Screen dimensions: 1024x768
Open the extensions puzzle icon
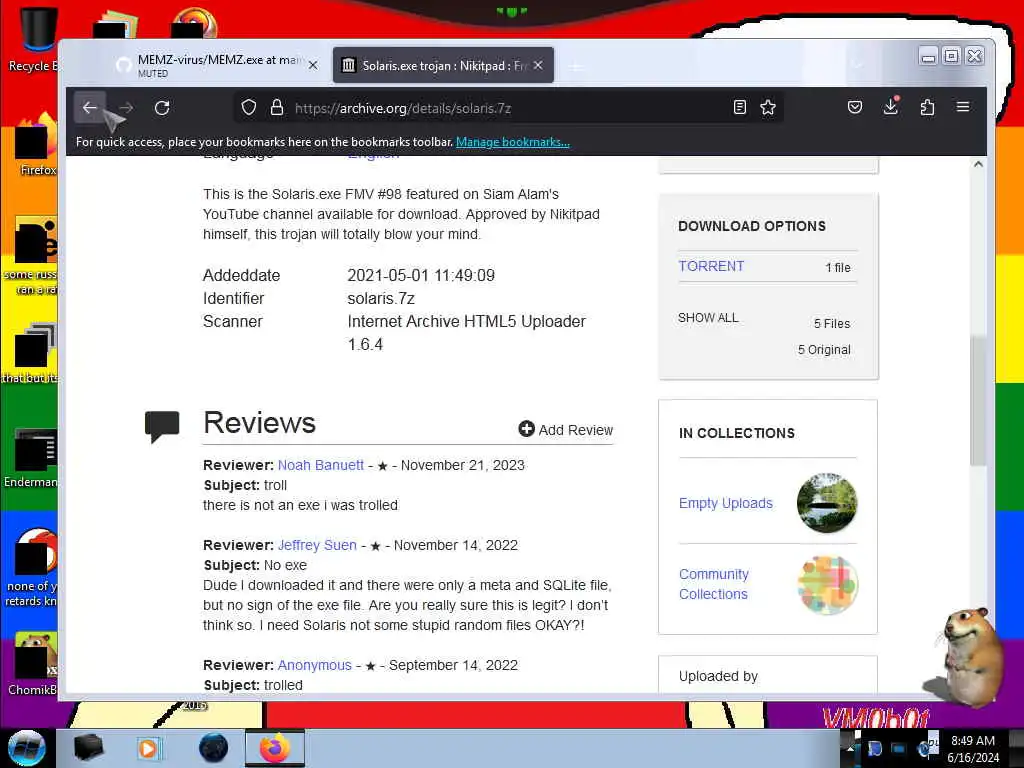[x=927, y=107]
